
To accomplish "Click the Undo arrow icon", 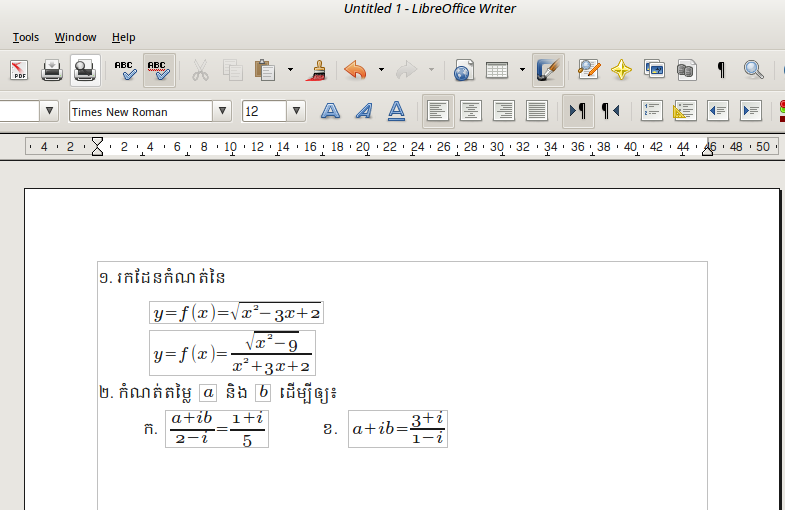I will click(x=355, y=70).
